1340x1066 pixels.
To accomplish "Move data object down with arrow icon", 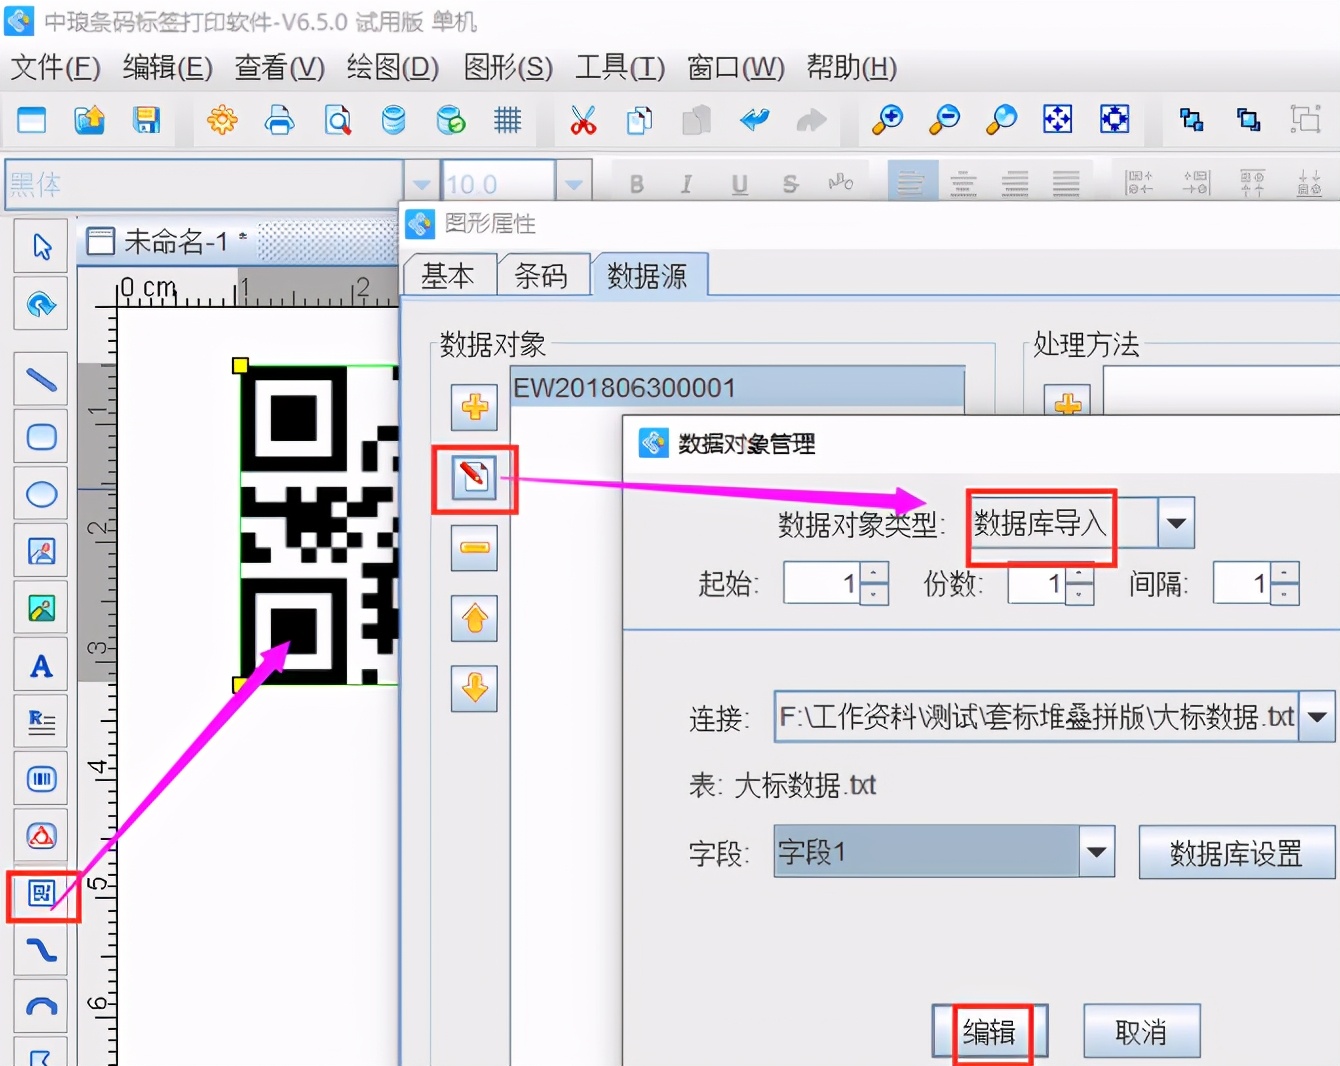I will click(x=474, y=688).
